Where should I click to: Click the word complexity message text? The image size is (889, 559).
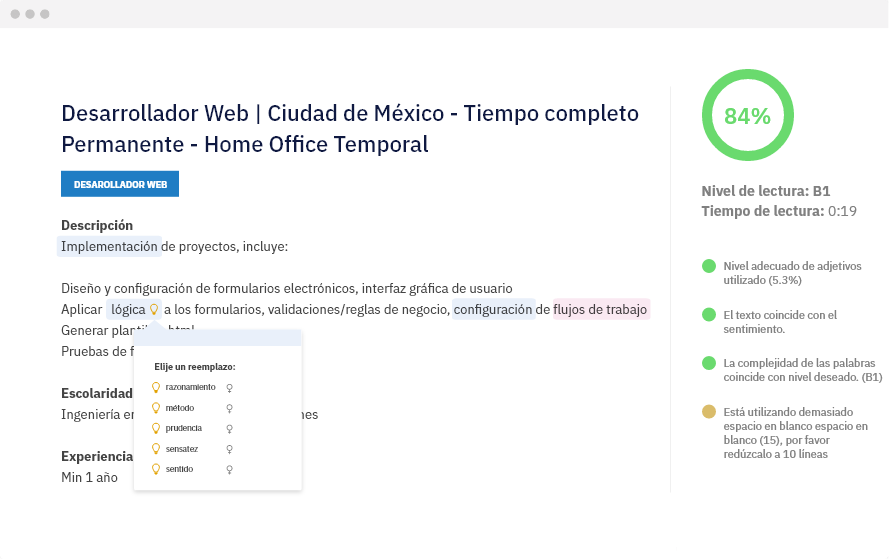pos(803,370)
